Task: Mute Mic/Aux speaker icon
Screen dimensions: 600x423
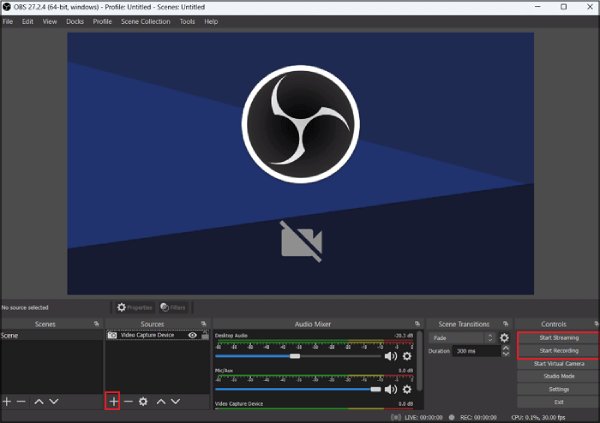Action: (x=390, y=389)
